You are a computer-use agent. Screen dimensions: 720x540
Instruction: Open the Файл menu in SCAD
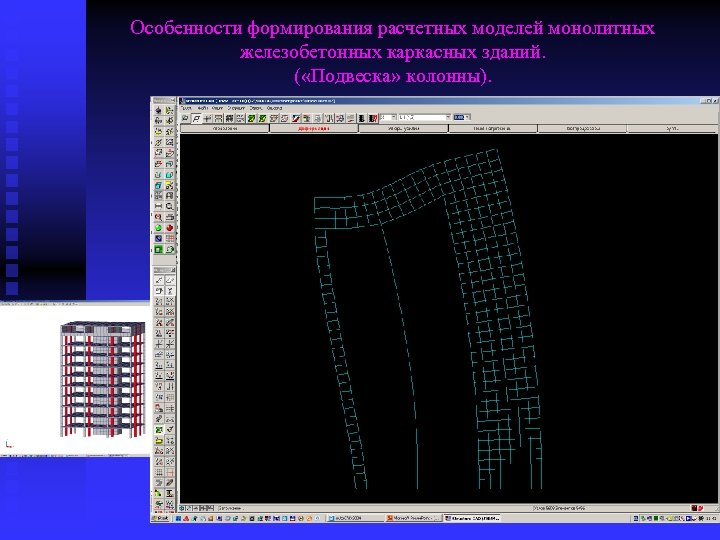[202, 108]
